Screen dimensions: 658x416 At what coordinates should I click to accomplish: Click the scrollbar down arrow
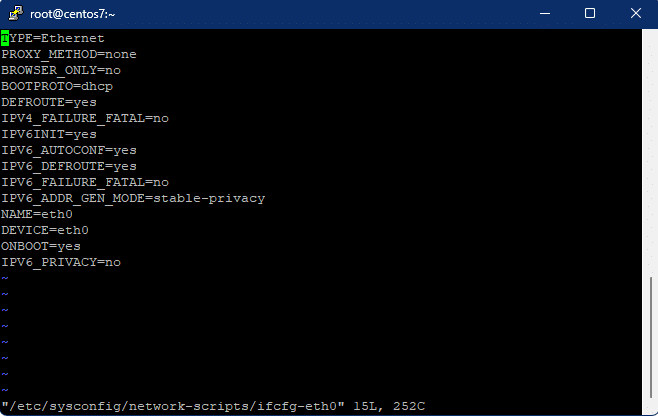(x=649, y=407)
